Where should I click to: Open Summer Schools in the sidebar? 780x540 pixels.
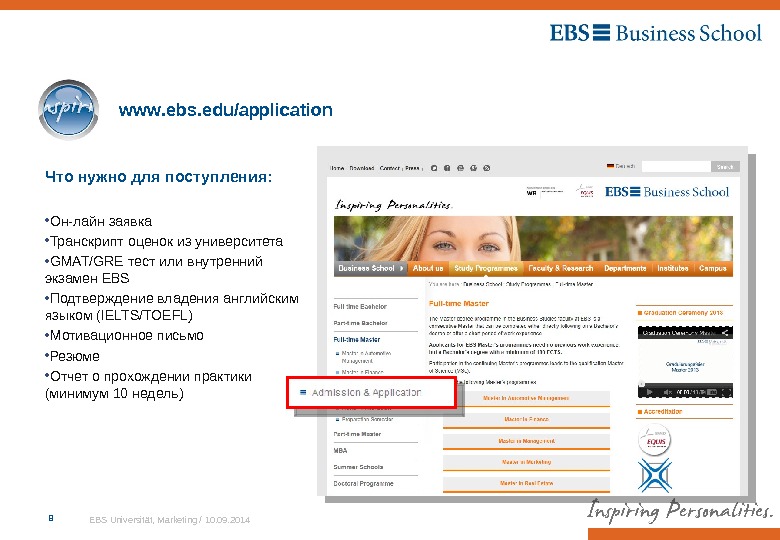pos(358,467)
